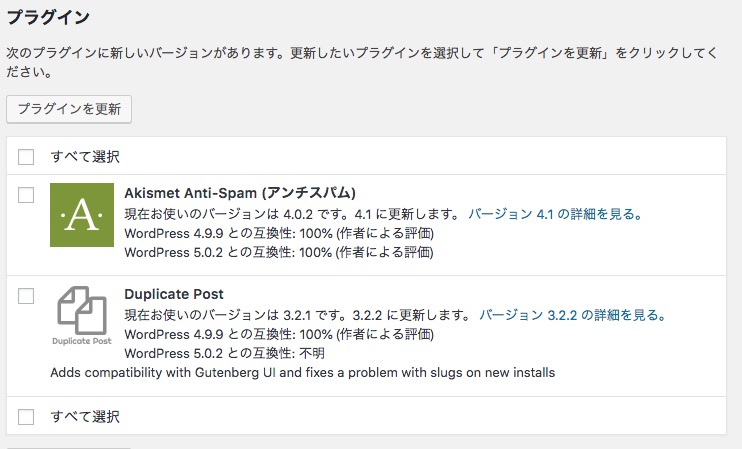742x449 pixels.
Task: Click the Duplicate Post plugin name
Action: click(174, 294)
